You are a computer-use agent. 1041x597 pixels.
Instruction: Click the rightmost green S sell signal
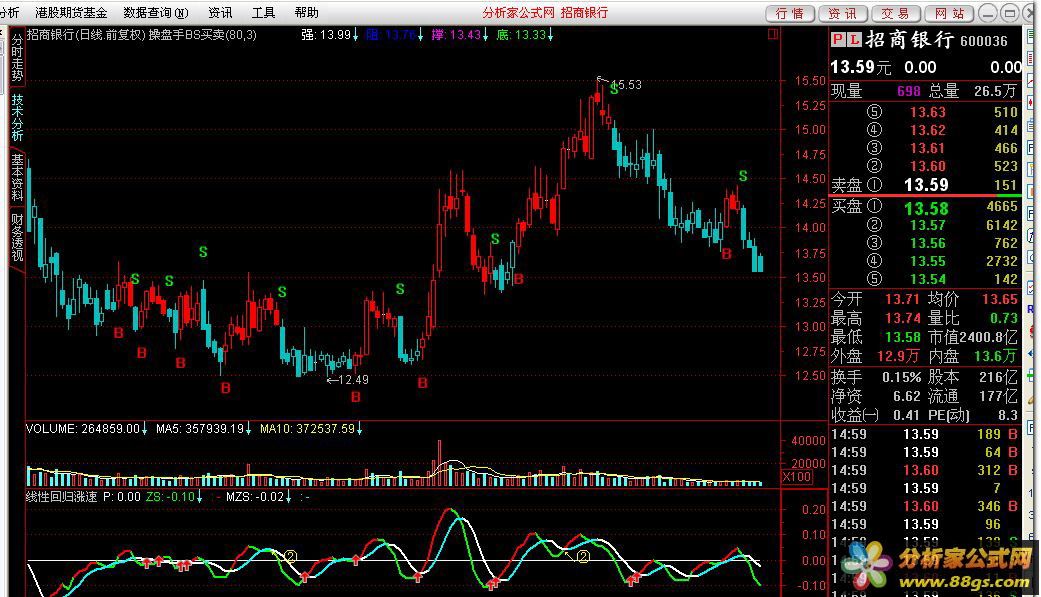743,176
